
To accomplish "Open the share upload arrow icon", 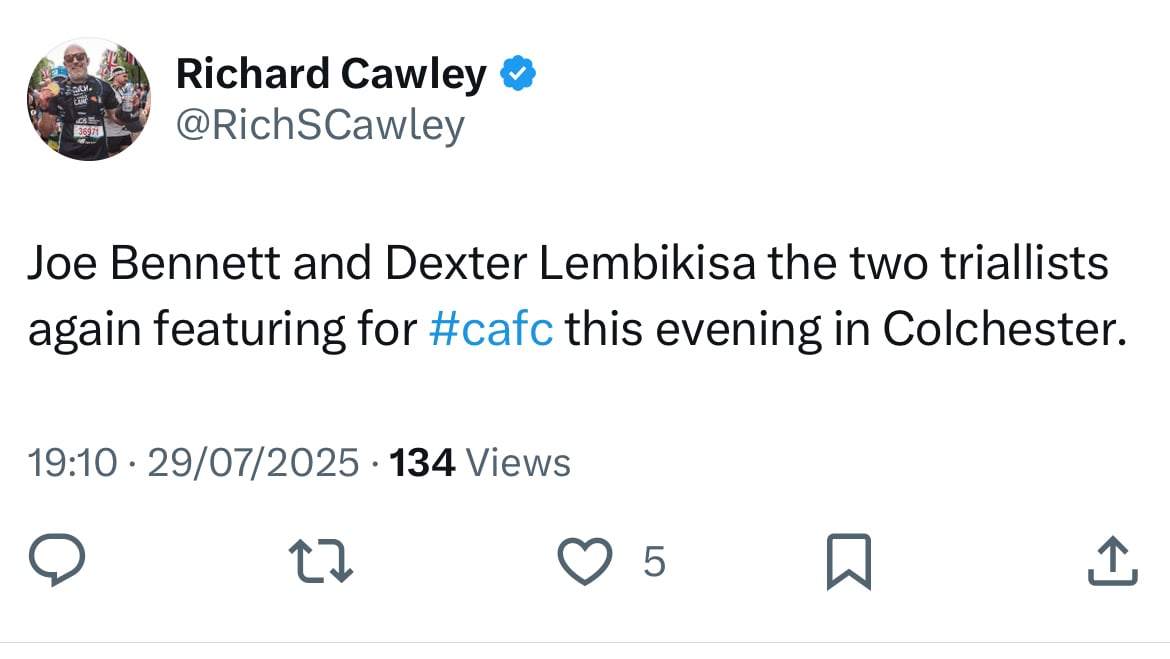I will [1113, 560].
